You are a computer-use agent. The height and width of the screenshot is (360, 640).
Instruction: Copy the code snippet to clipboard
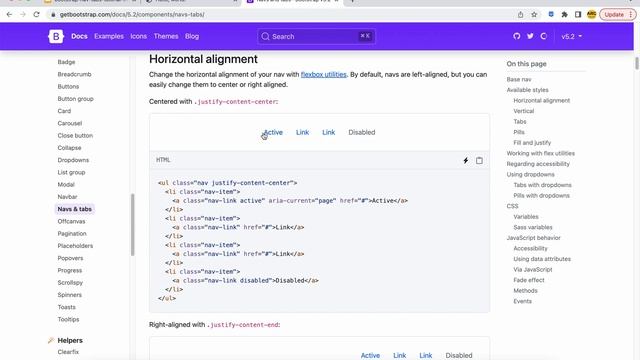coord(479,160)
